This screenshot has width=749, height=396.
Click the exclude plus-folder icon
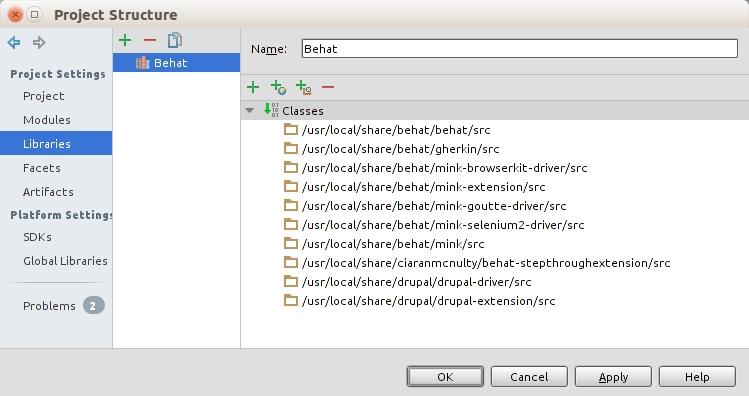tap(304, 87)
